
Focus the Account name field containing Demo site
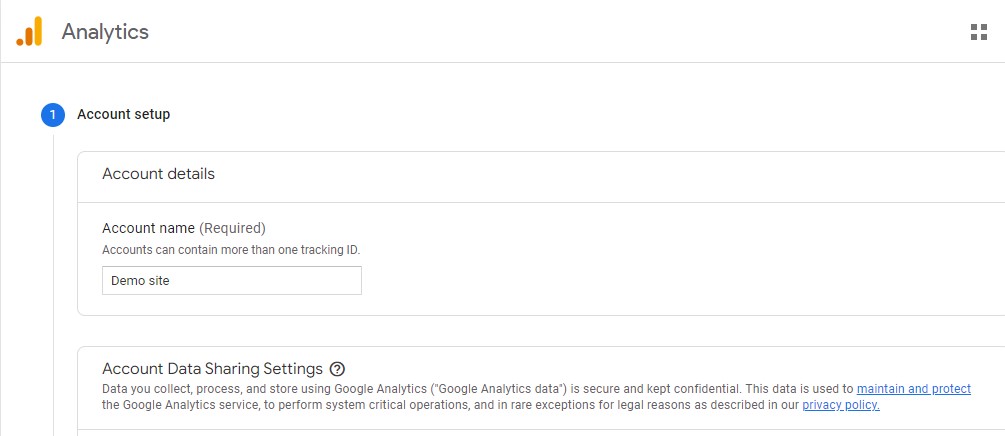tap(231, 281)
